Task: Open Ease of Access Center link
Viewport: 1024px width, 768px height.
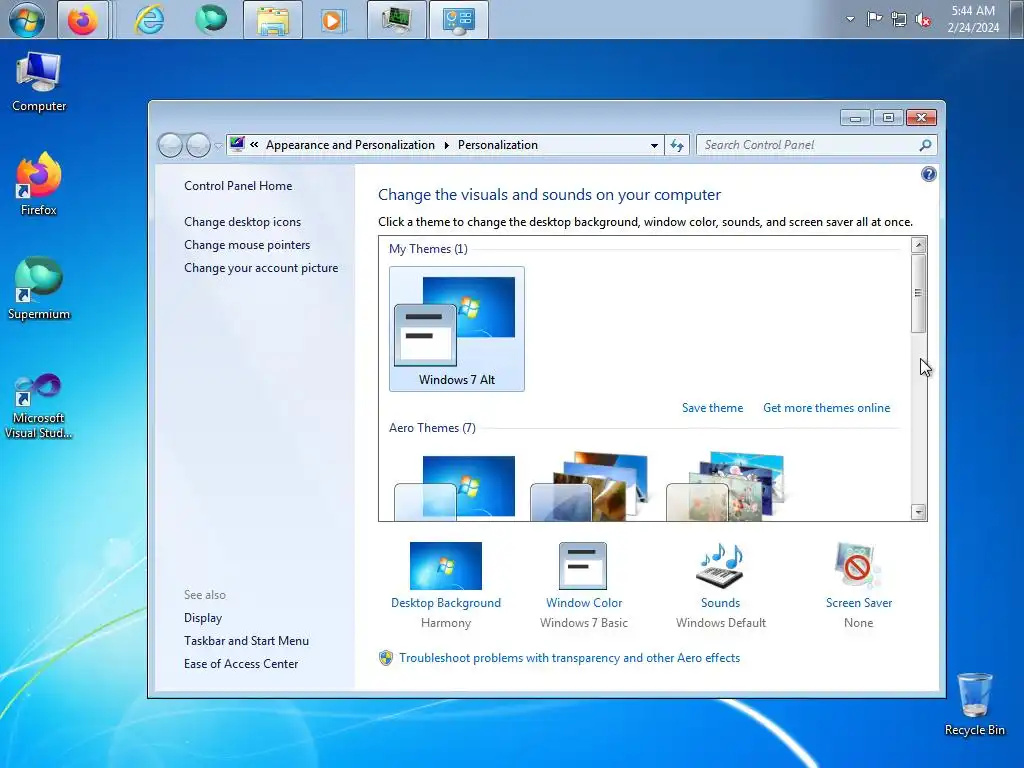Action: 241,664
